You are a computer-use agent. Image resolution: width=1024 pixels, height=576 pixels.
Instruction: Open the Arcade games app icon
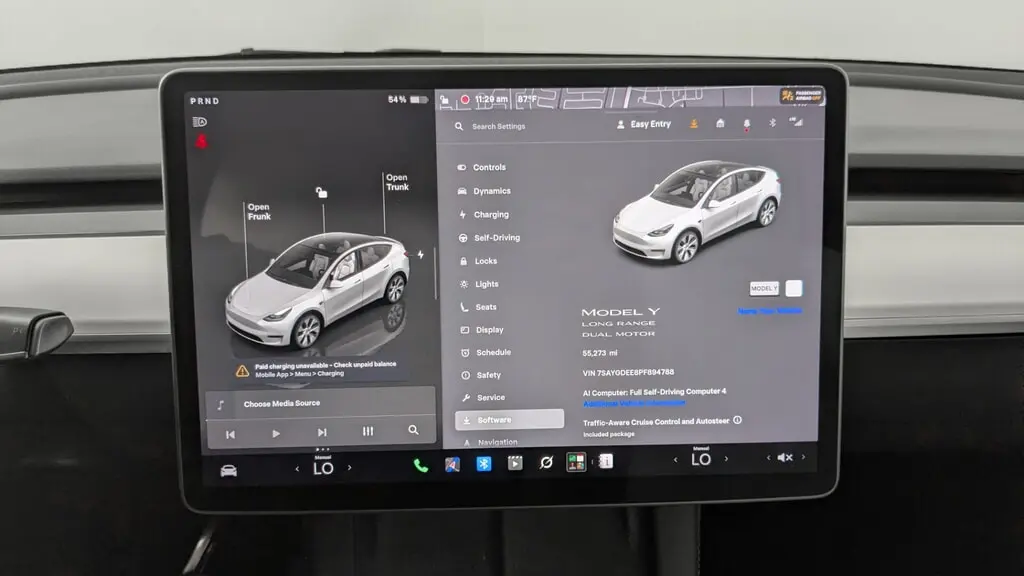coord(576,462)
